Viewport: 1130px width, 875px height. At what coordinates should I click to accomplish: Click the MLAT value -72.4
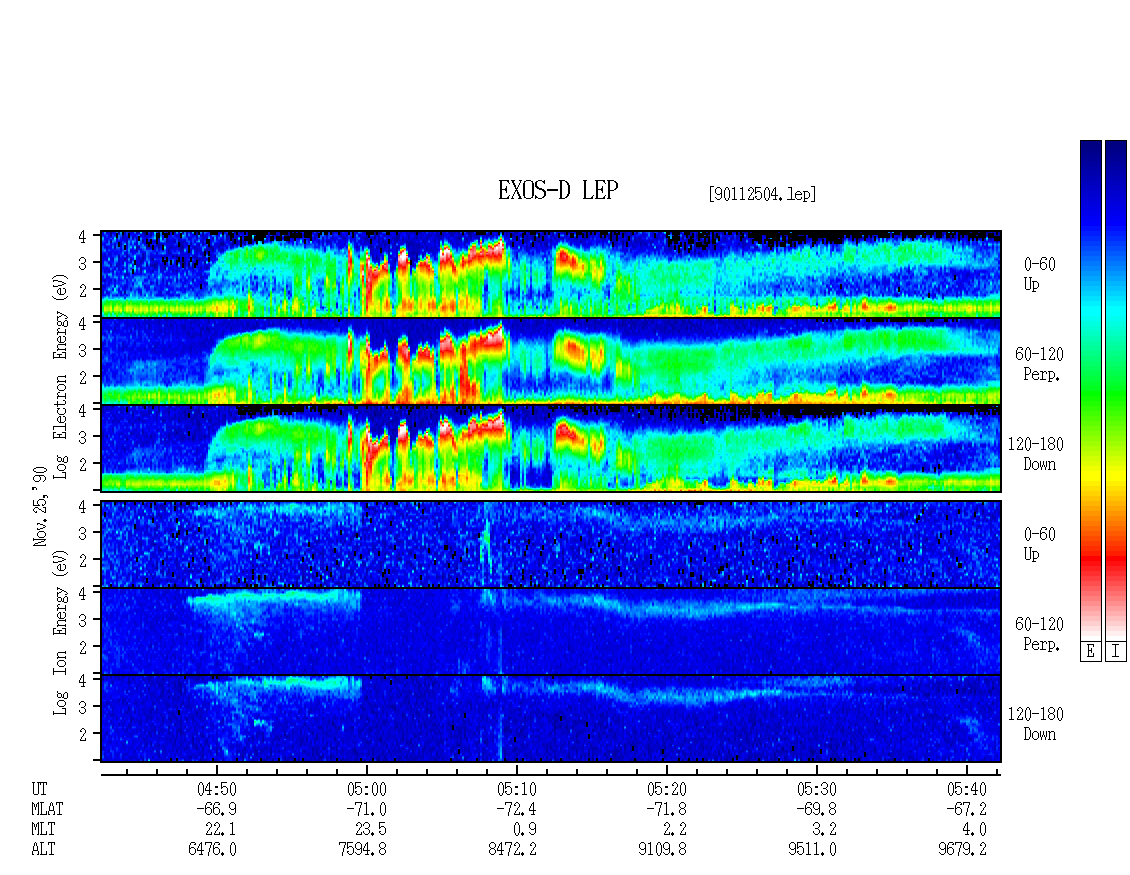[516, 809]
